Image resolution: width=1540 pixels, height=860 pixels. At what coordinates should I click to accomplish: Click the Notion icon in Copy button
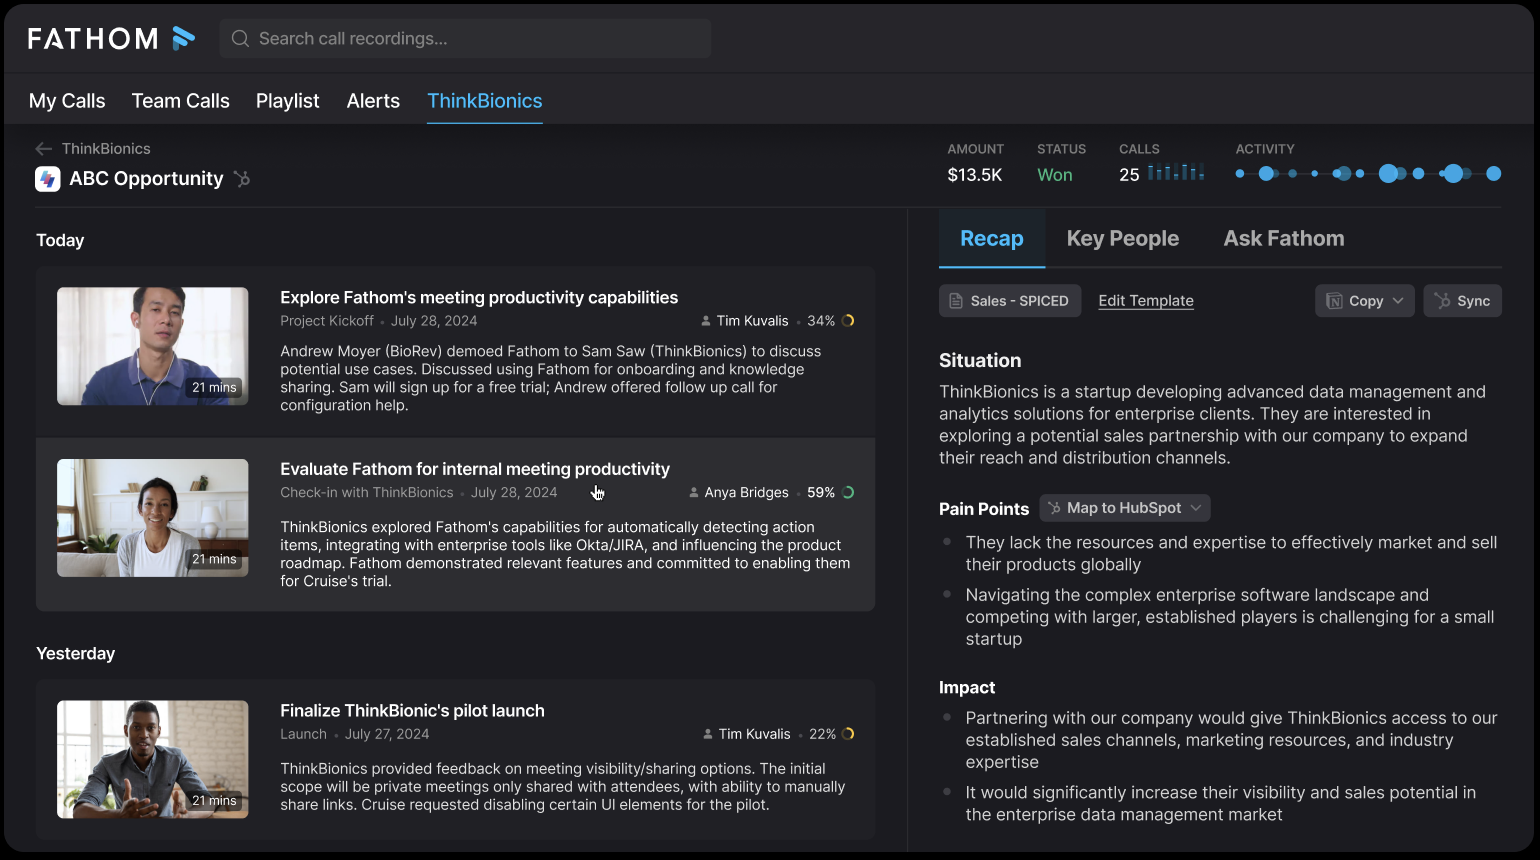(1334, 301)
